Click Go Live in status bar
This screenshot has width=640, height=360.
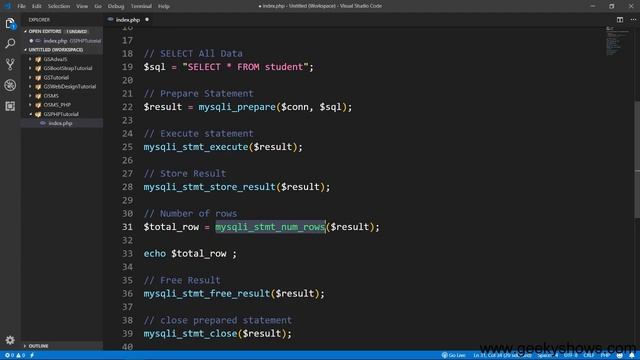click(x=453, y=355)
